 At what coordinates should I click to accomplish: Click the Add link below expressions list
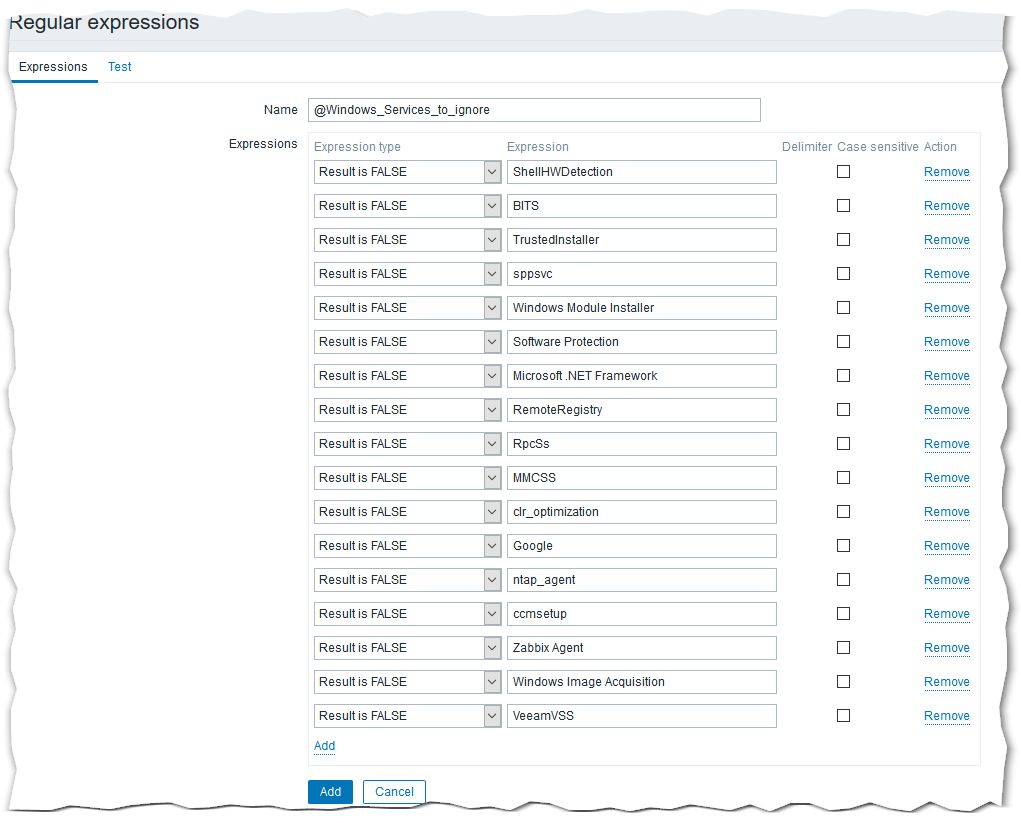[x=324, y=746]
